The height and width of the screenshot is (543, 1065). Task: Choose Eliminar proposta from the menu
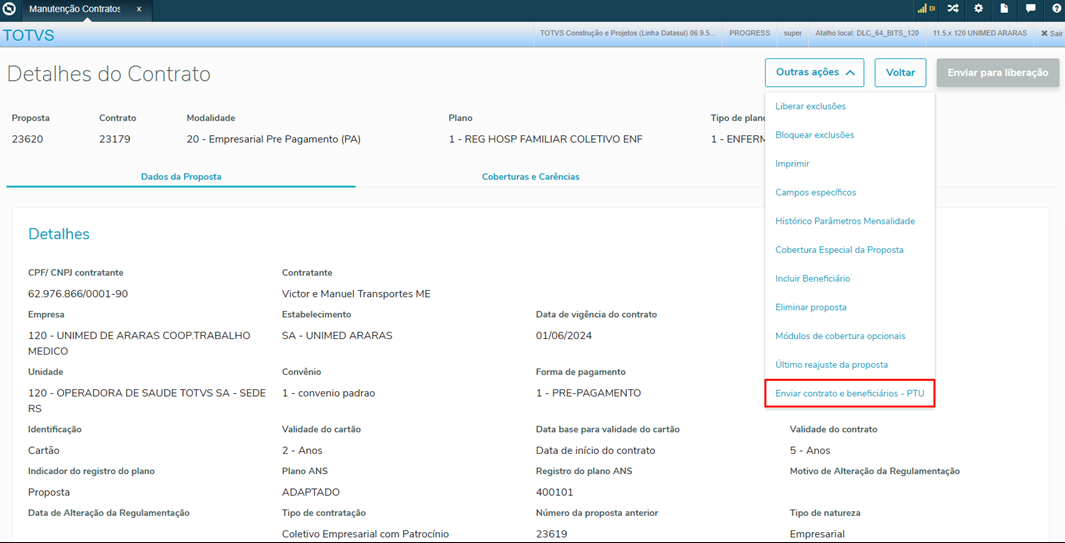tap(811, 307)
